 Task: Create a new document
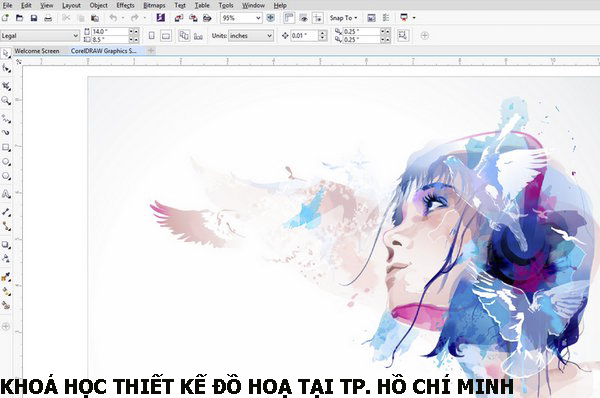[5, 18]
